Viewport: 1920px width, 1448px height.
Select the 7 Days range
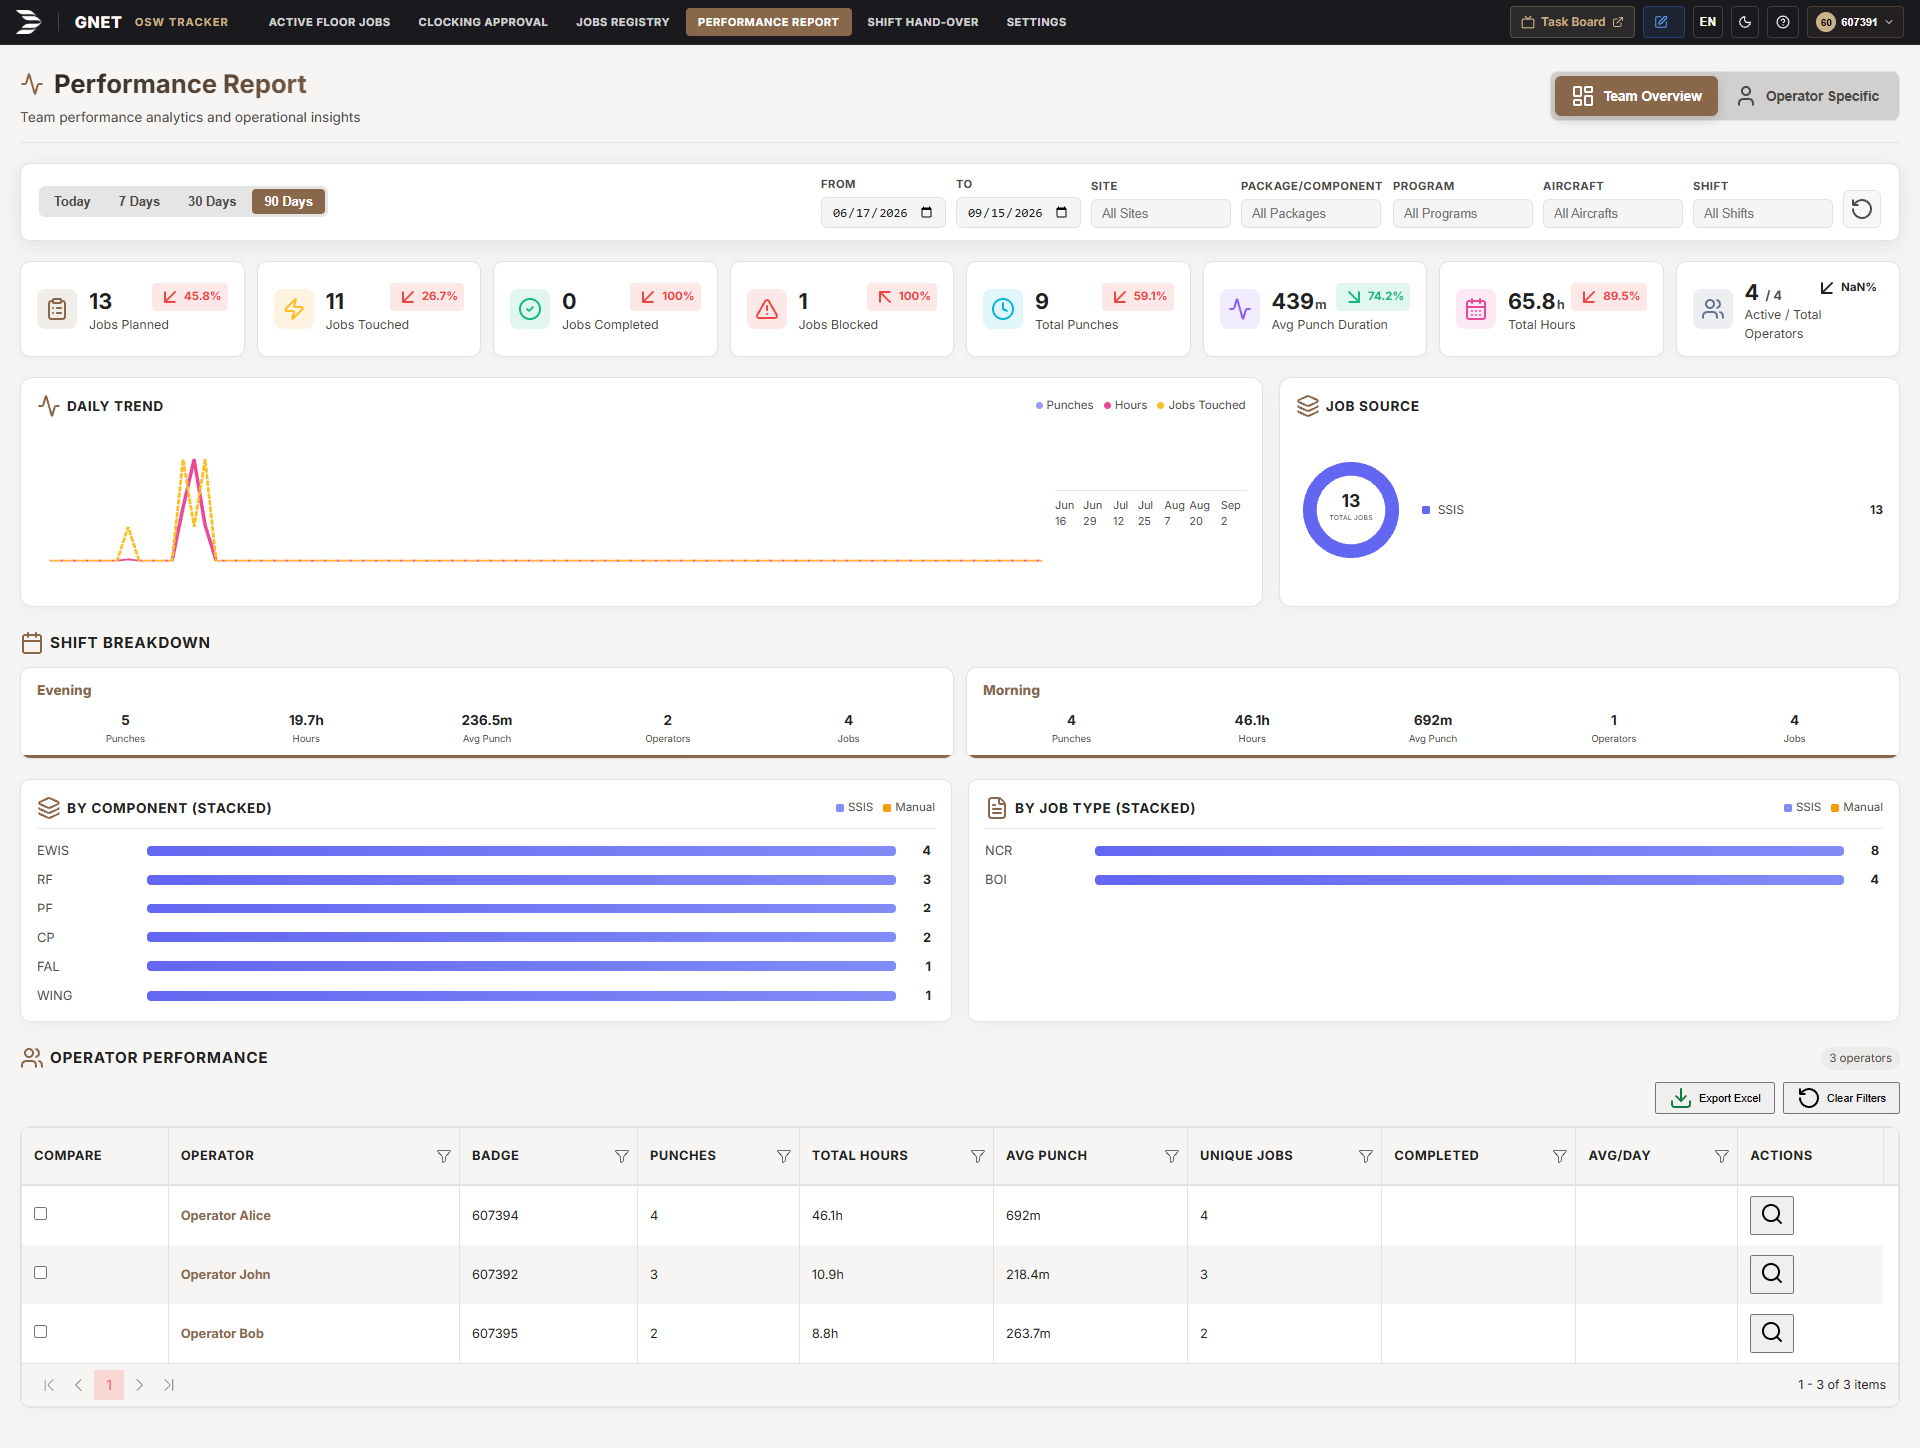coord(139,201)
